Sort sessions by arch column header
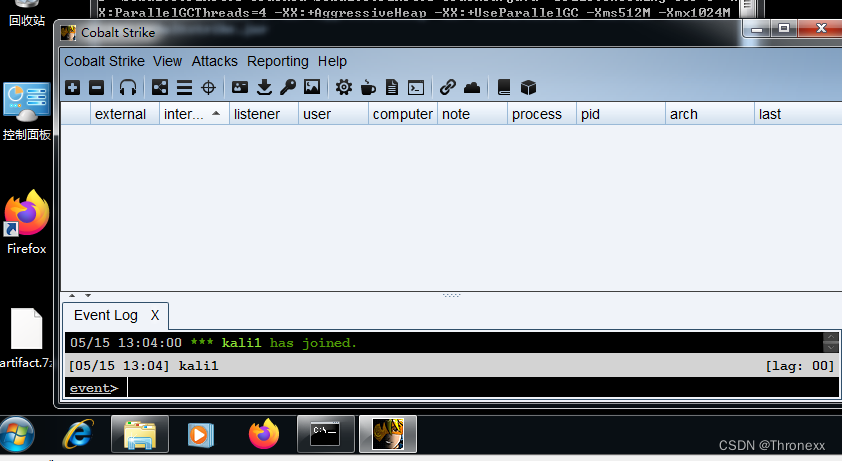The width and height of the screenshot is (842, 461). coord(710,114)
